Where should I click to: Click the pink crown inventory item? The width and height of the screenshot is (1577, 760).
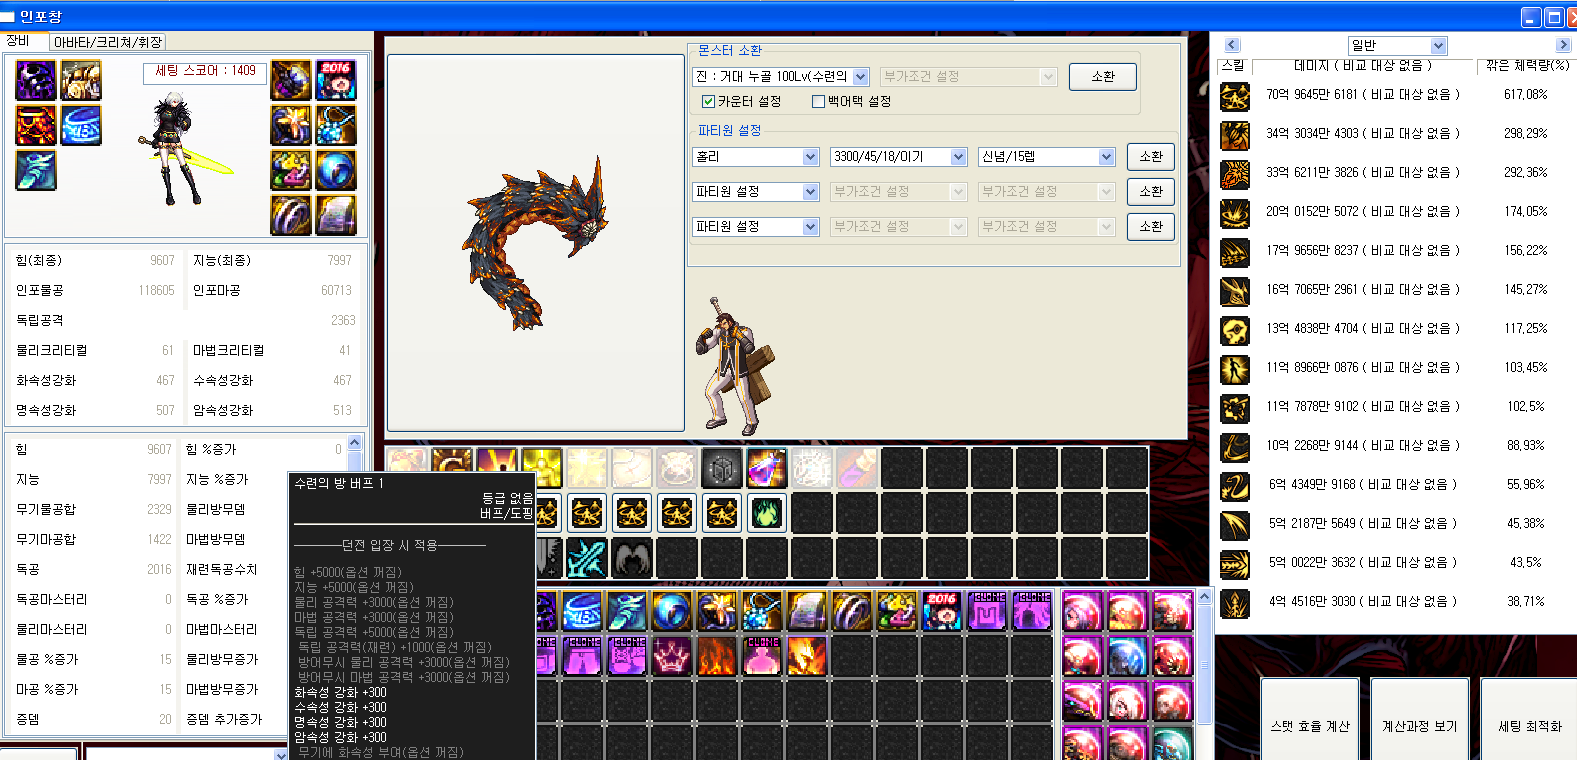tap(672, 656)
